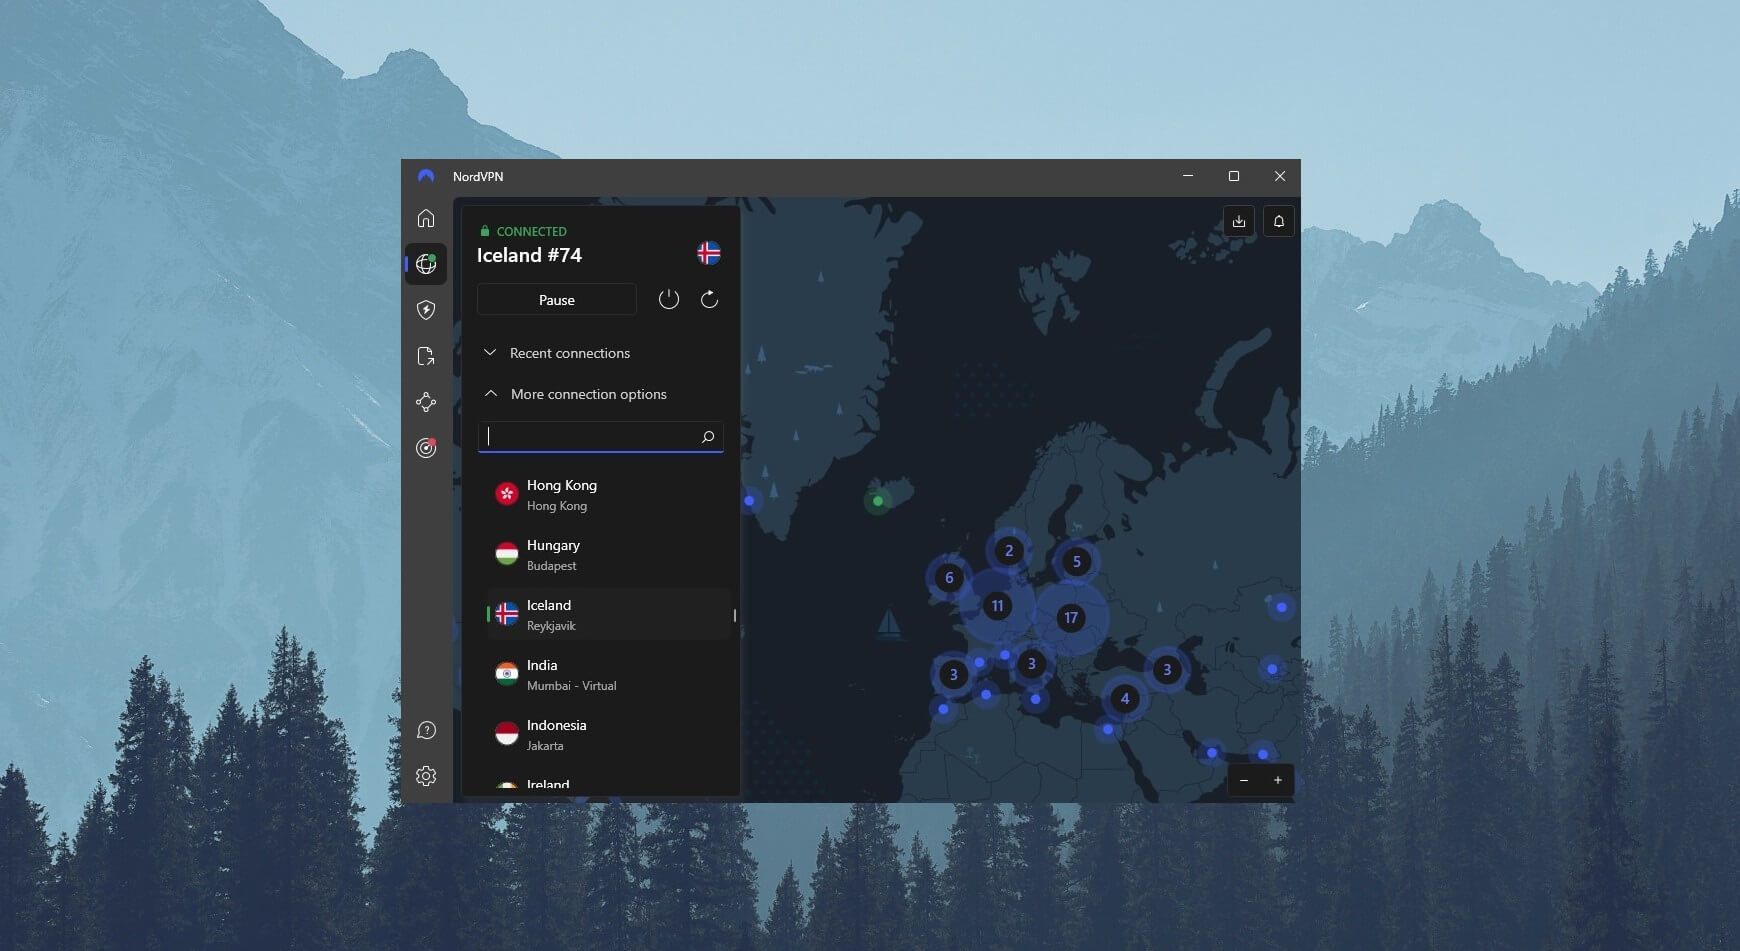1740x951 pixels.
Task: Open the settings gear icon
Action: pos(426,776)
